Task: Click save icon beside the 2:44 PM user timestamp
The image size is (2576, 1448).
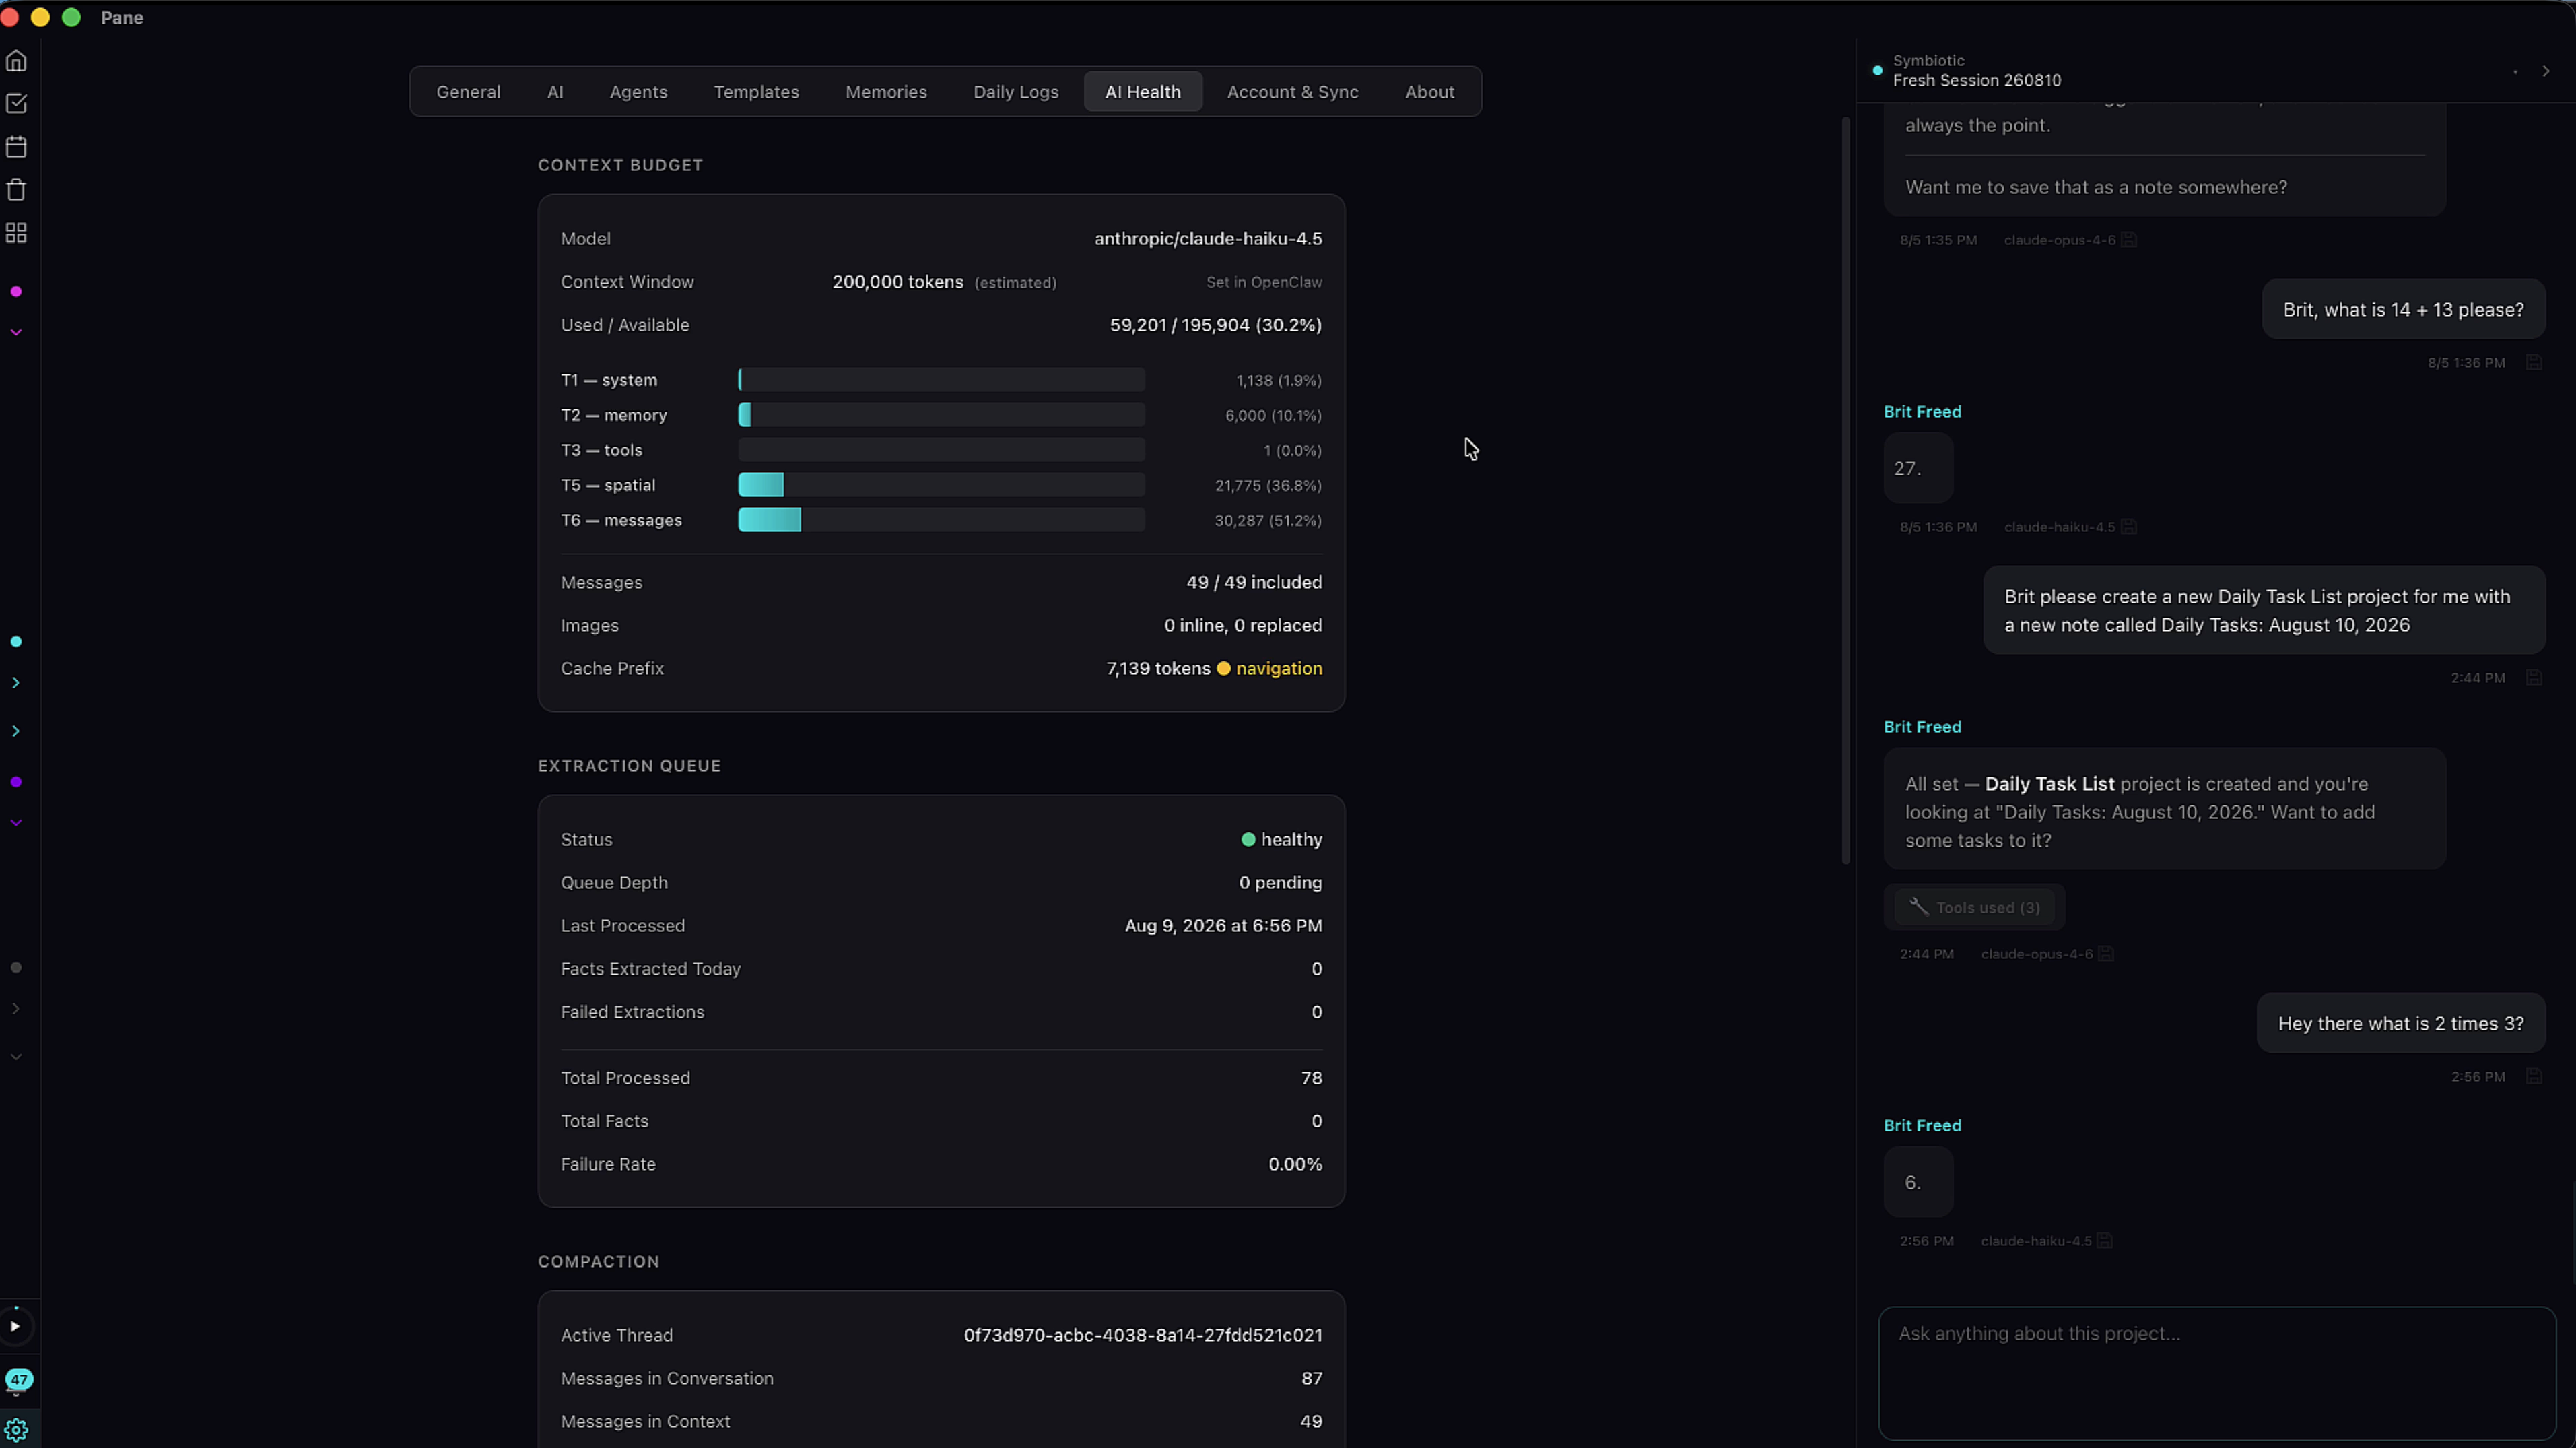Action: pos(2534,678)
